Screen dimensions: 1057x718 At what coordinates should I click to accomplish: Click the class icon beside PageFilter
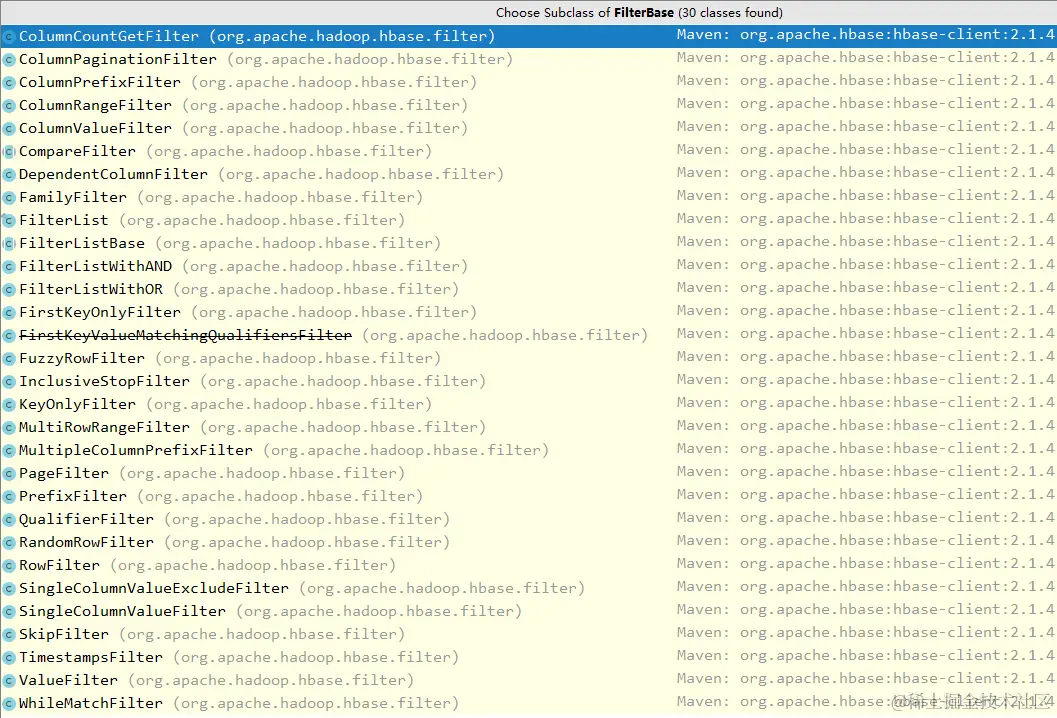pyautogui.click(x=9, y=473)
